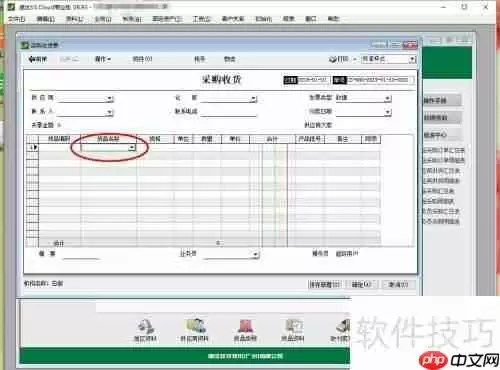This screenshot has height=370, width=500.
Task: Click the supplier data icon with two people
Action: [x=195, y=326]
